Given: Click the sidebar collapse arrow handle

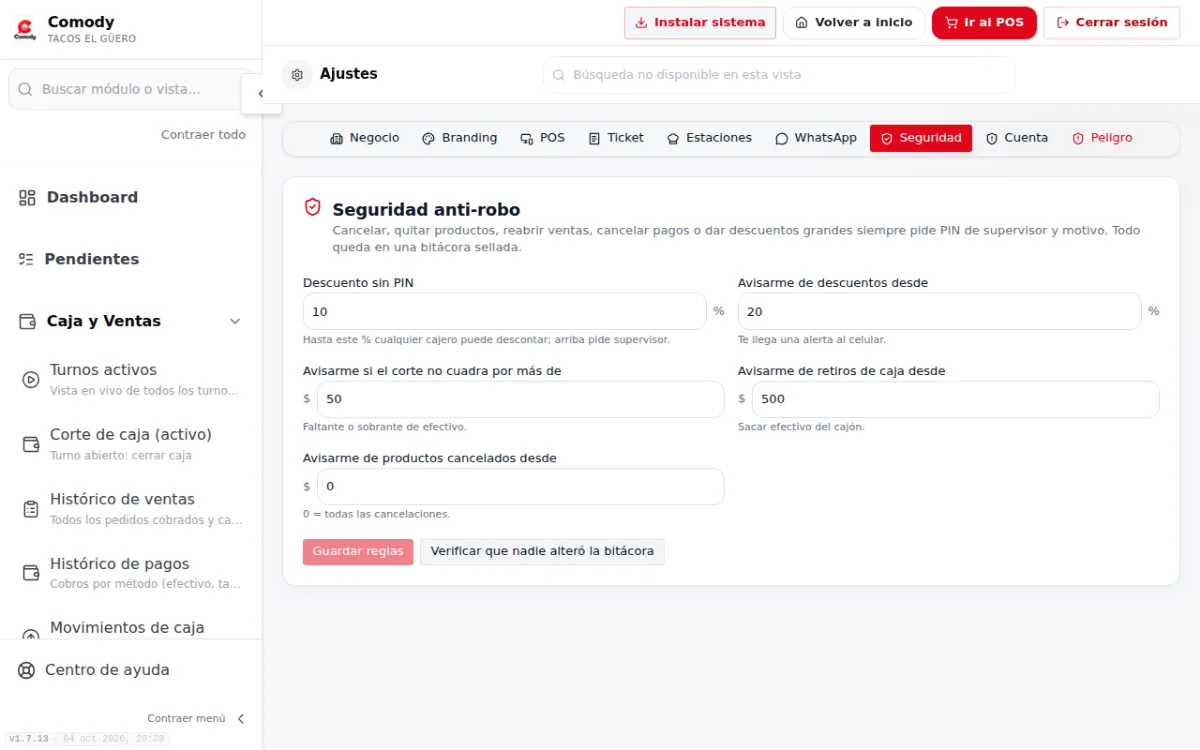Looking at the screenshot, I should 260,93.
